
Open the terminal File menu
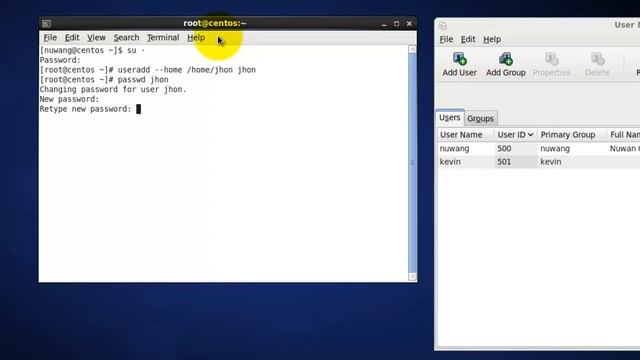(50, 38)
